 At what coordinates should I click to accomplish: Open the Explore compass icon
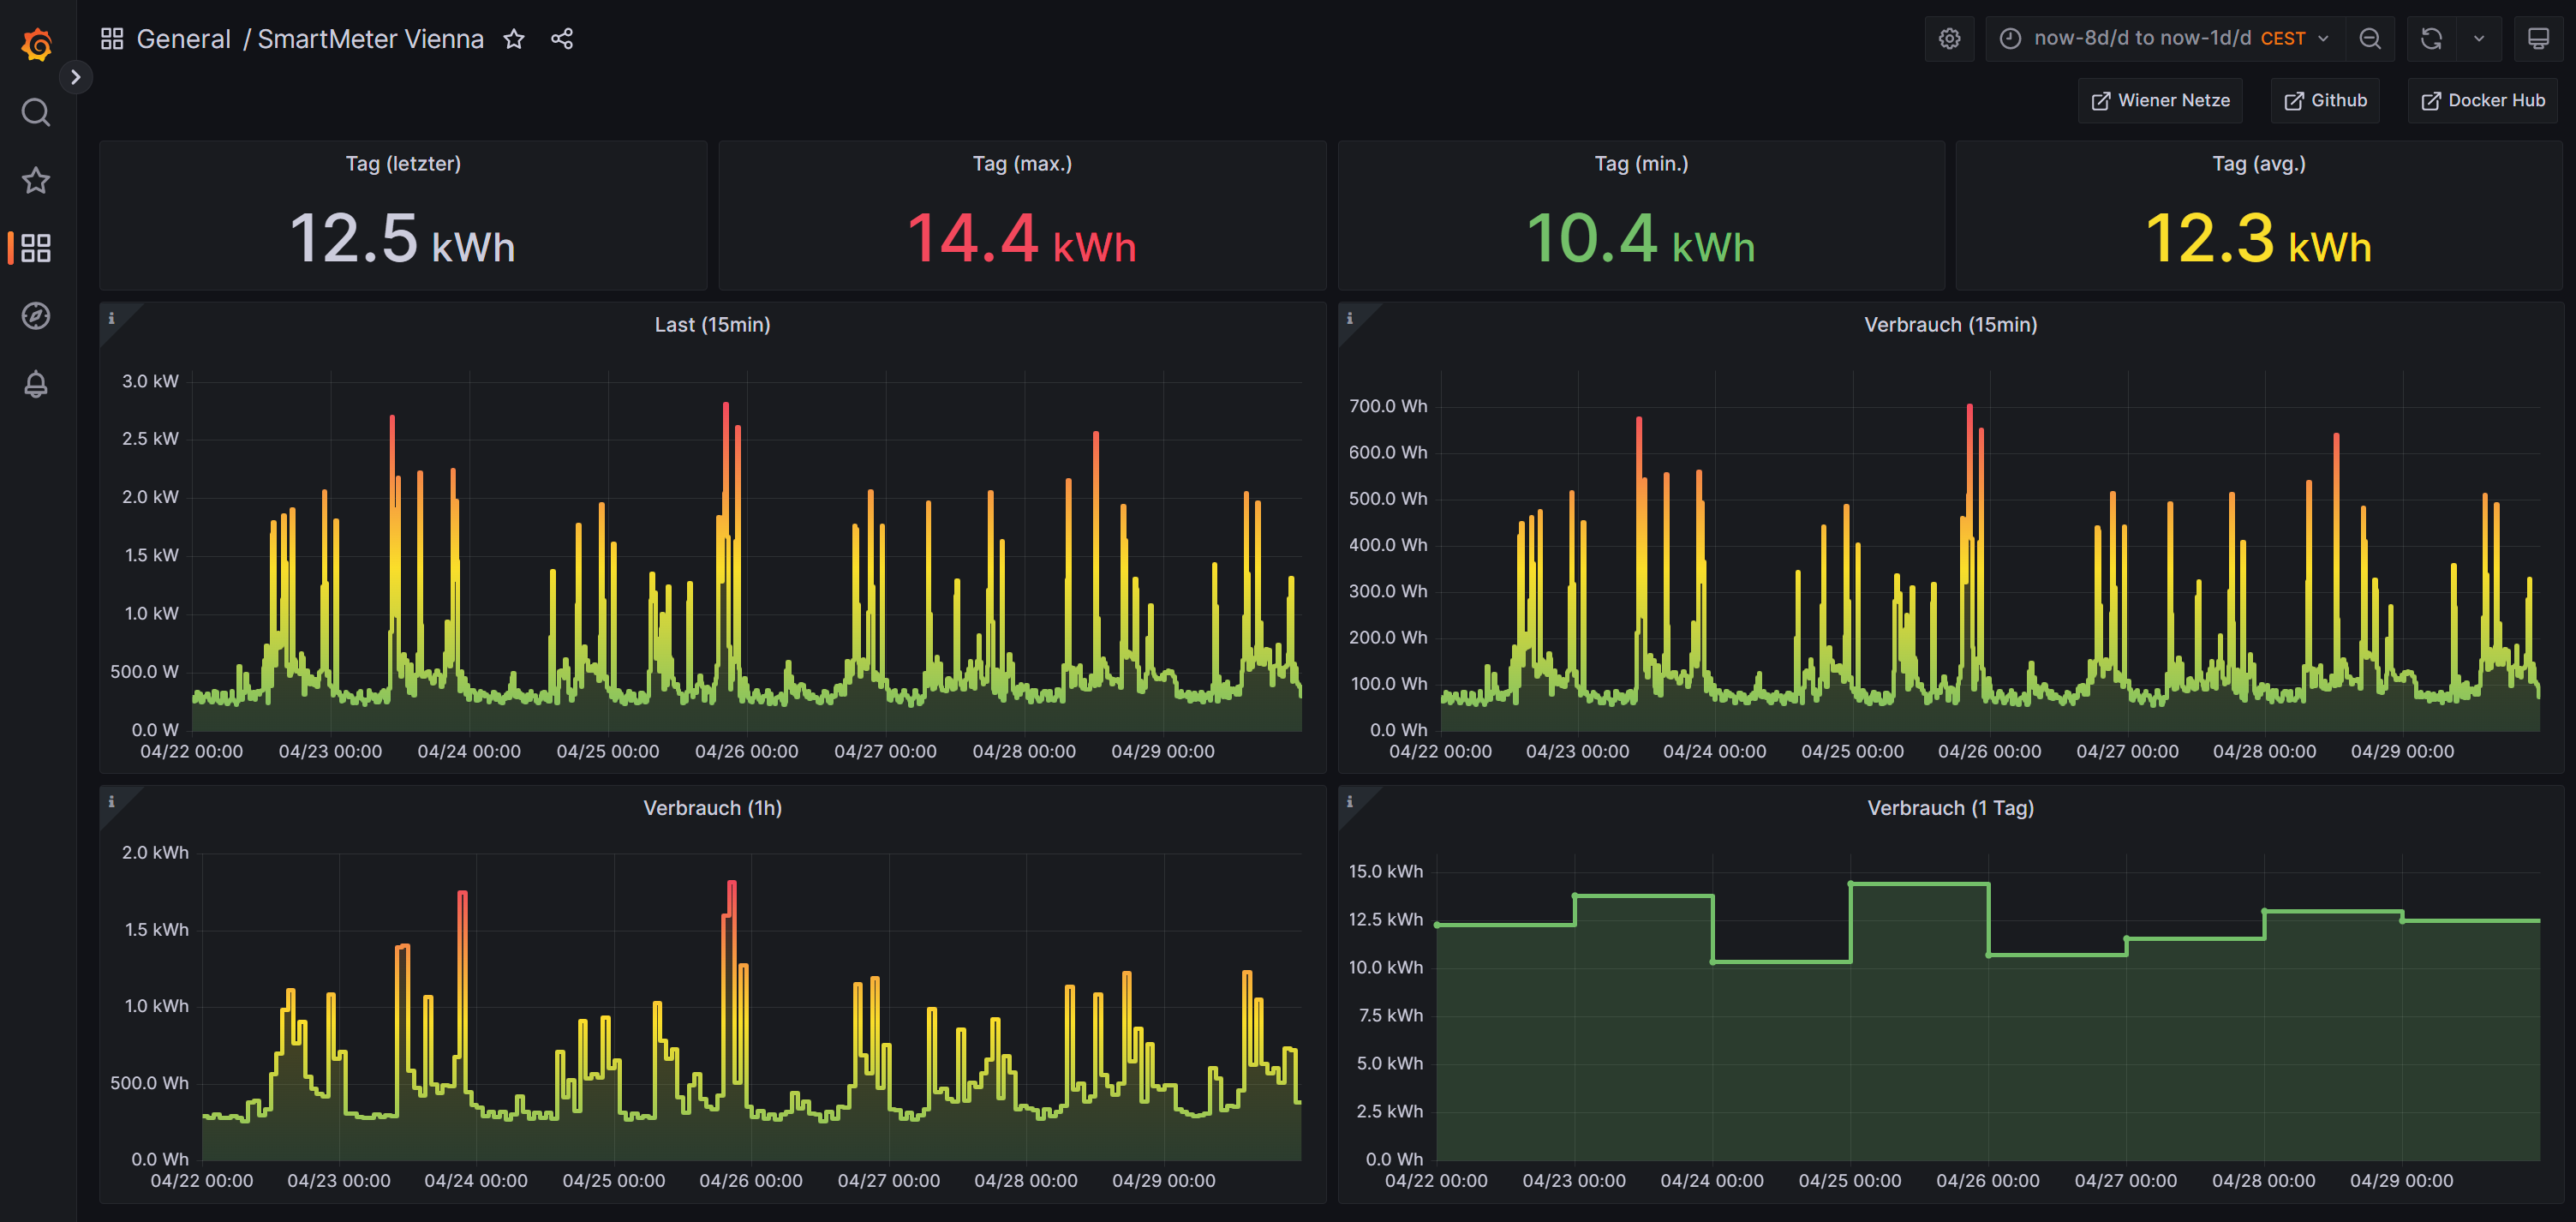coord(36,316)
